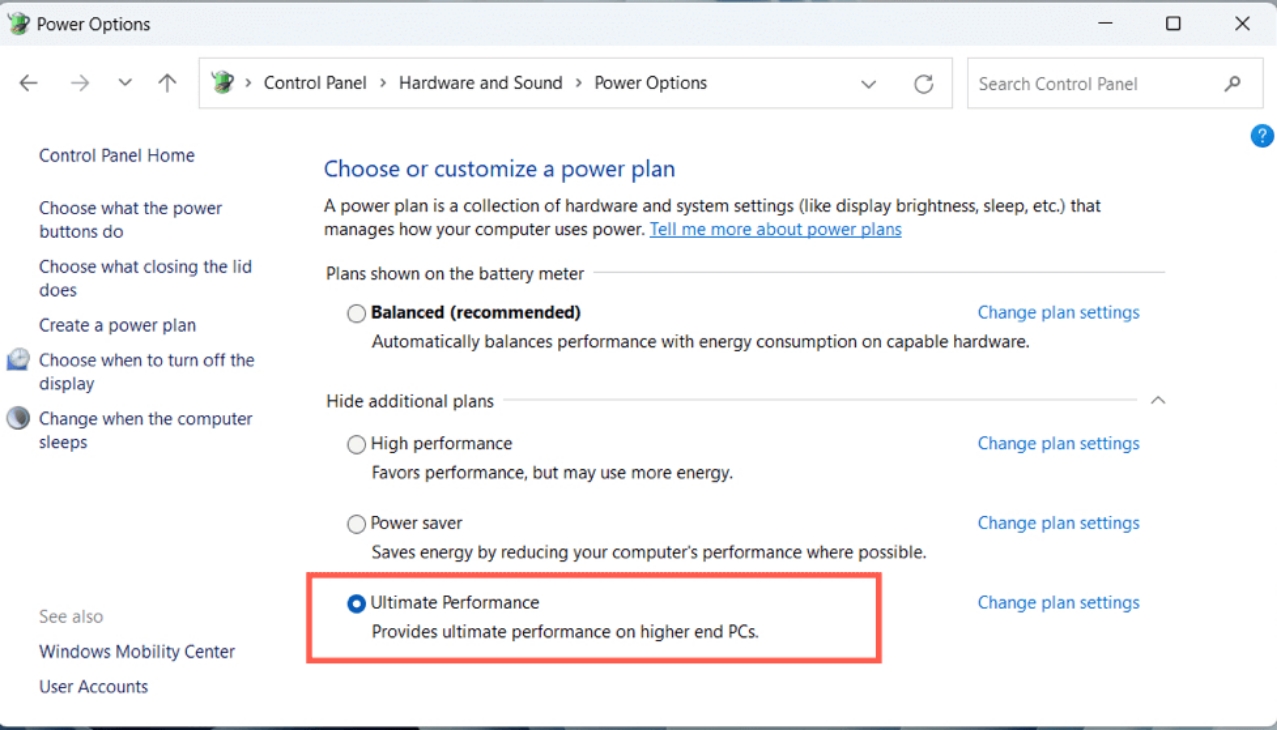Change plan settings for Ultimate Performance

pyautogui.click(x=1058, y=602)
